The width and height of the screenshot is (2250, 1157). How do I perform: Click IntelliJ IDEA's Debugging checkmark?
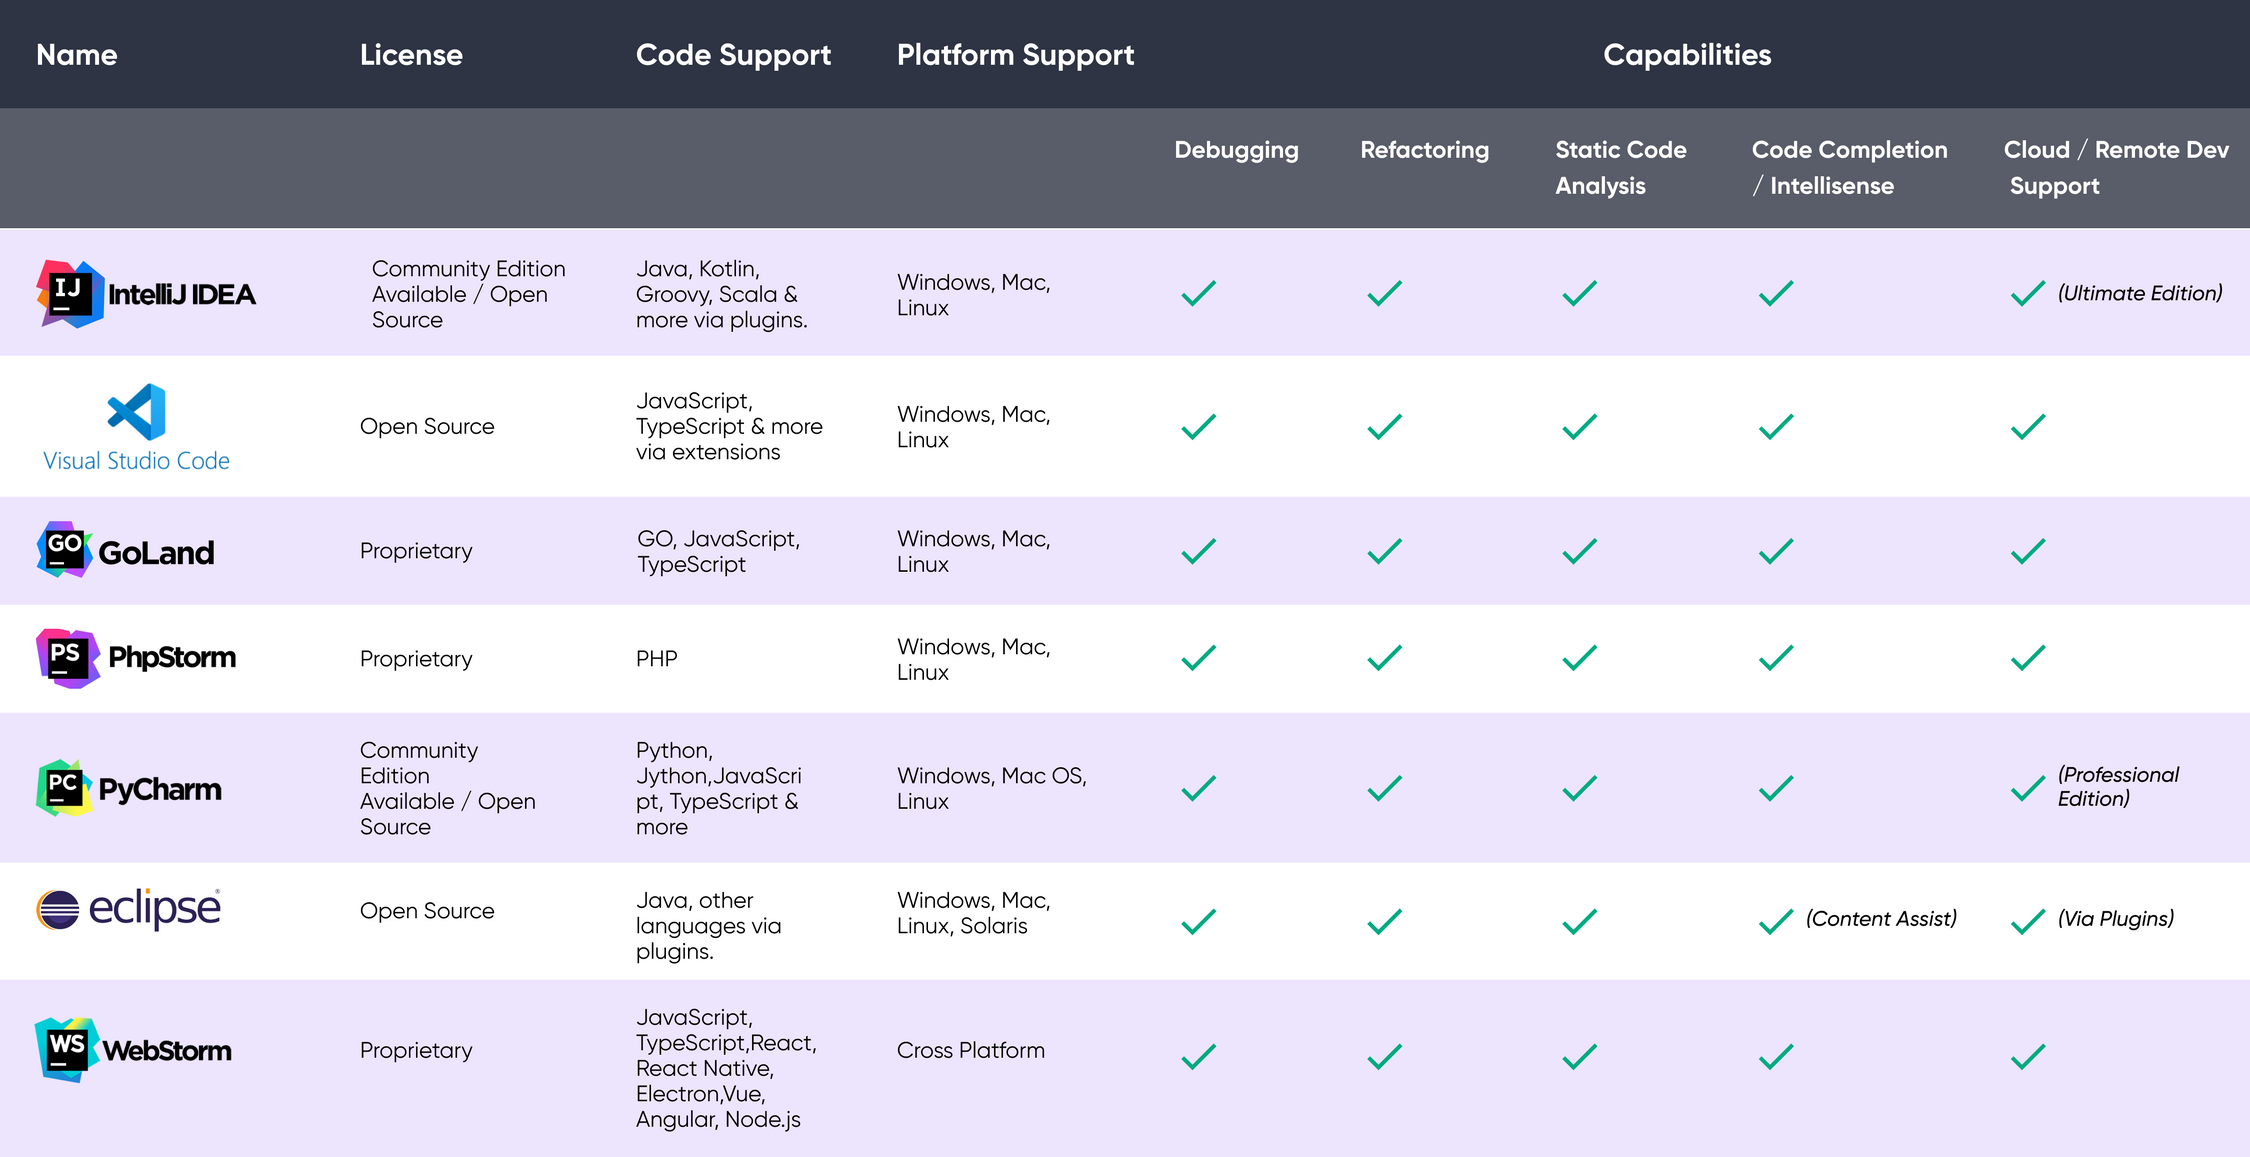pyautogui.click(x=1197, y=293)
